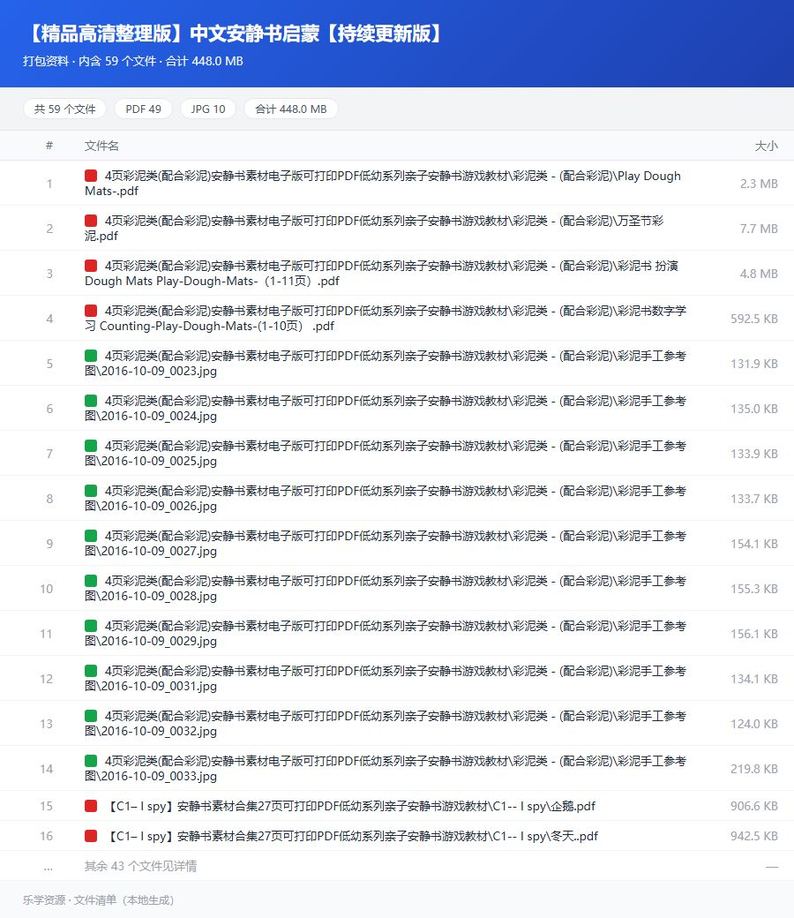This screenshot has width=794, height=918.
Task: Select file name Counting-Play-Dough-Mats-(1-10页).pdf
Action: coord(385,318)
